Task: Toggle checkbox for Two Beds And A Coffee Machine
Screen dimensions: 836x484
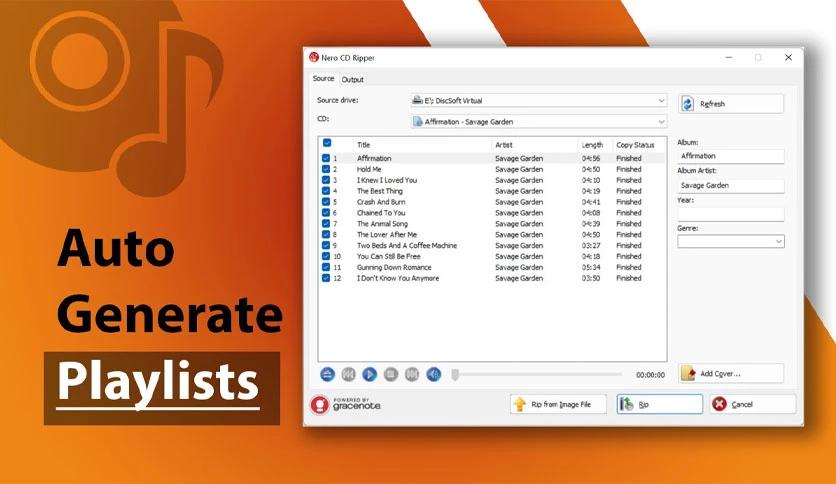Action: (x=326, y=246)
